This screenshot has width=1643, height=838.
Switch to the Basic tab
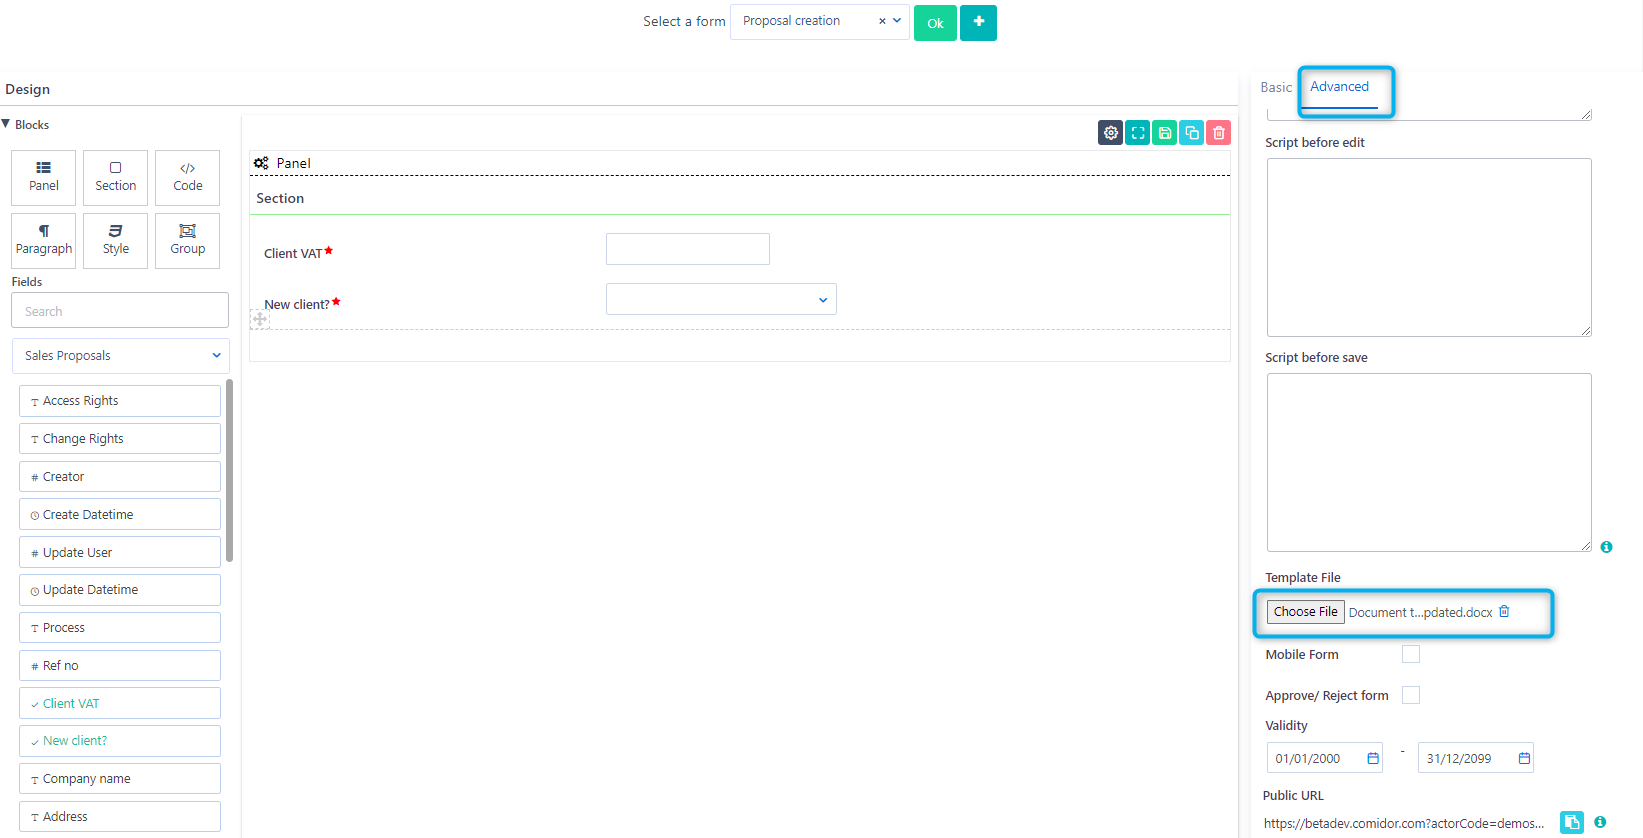point(1276,88)
